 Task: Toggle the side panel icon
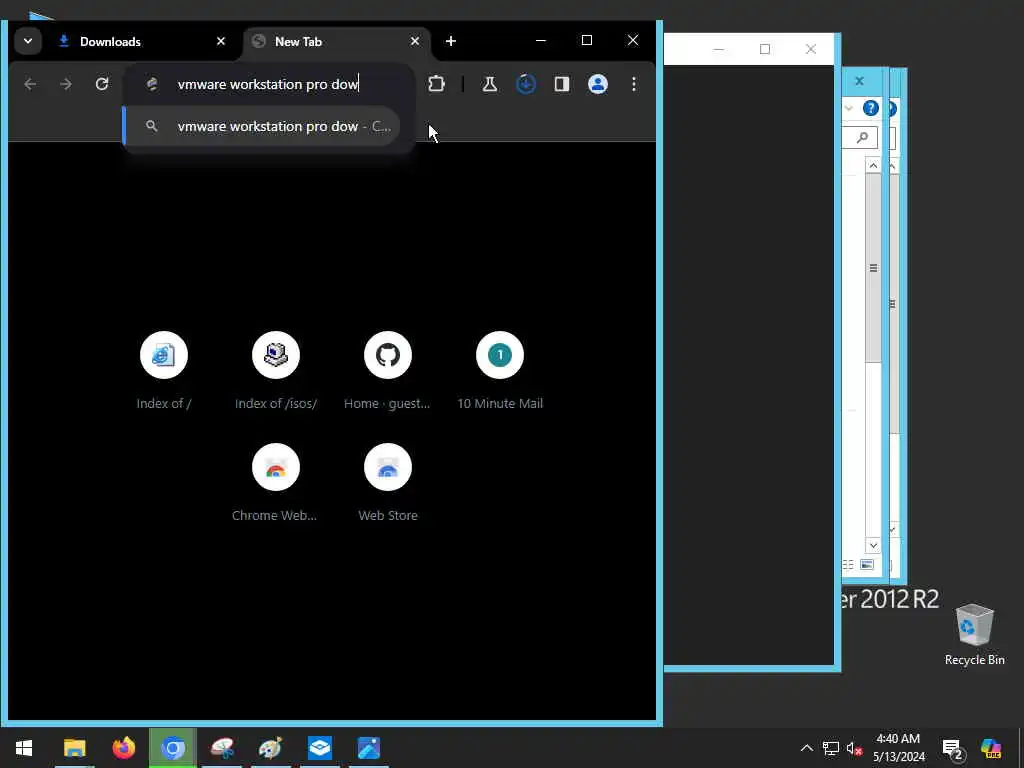point(562,84)
